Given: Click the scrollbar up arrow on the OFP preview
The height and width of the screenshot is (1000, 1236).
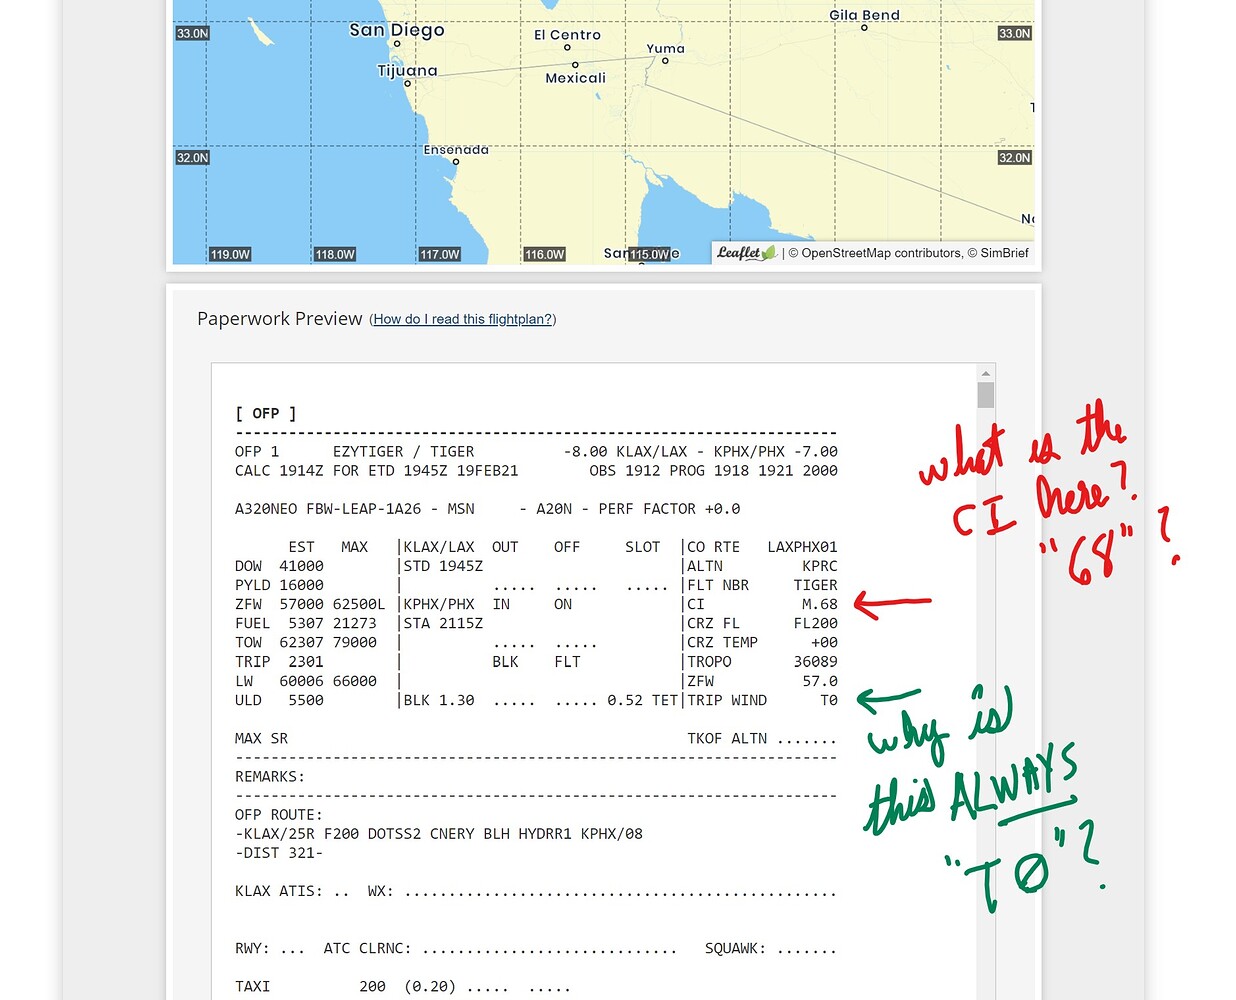Looking at the screenshot, I should 985,372.
